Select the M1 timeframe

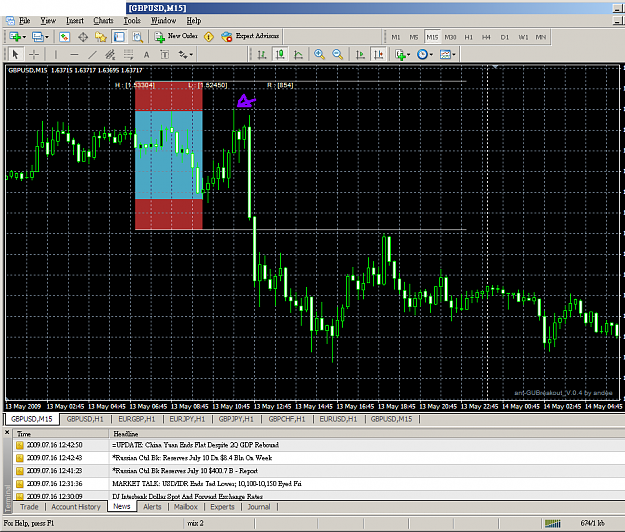pyautogui.click(x=395, y=37)
